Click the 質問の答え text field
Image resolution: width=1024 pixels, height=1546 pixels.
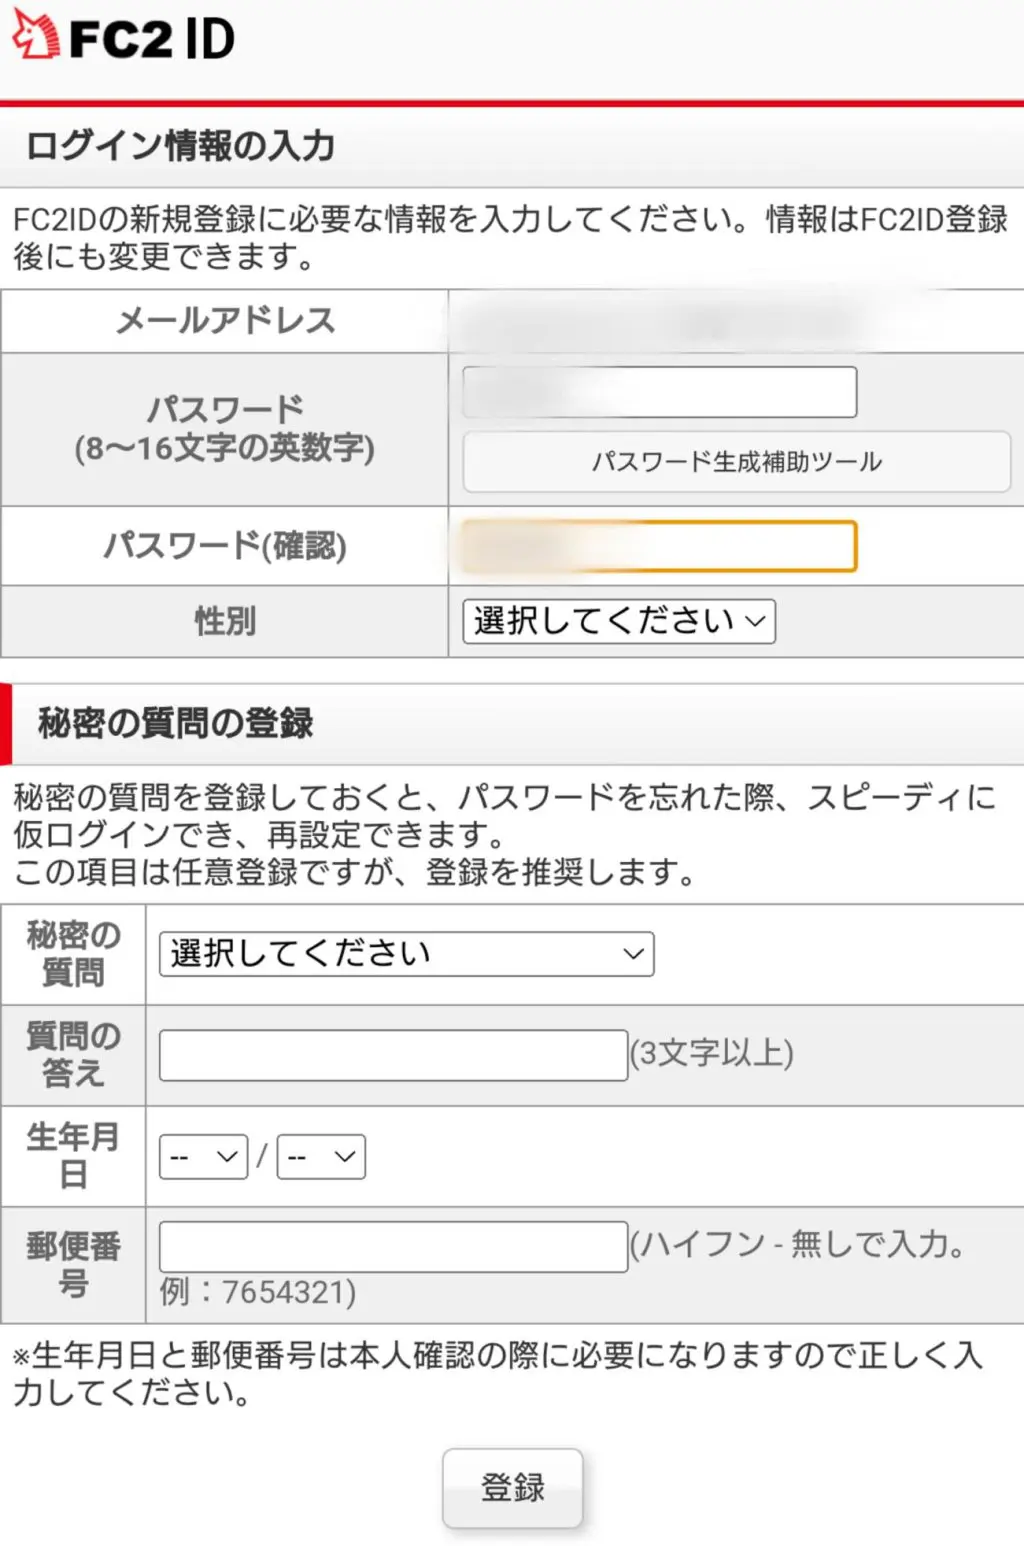coord(393,1055)
